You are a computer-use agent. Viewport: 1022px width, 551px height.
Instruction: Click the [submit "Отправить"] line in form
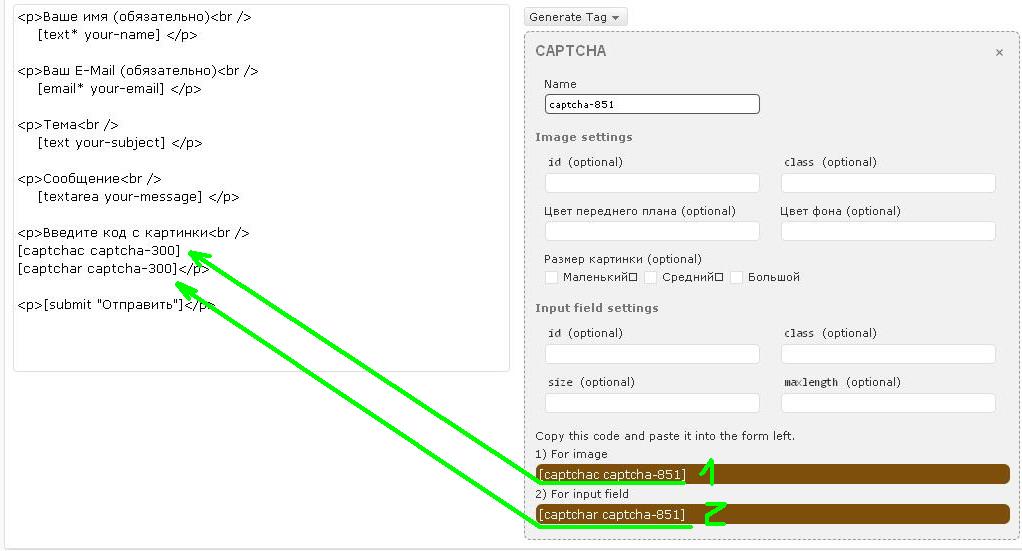pyautogui.click(x=113, y=305)
